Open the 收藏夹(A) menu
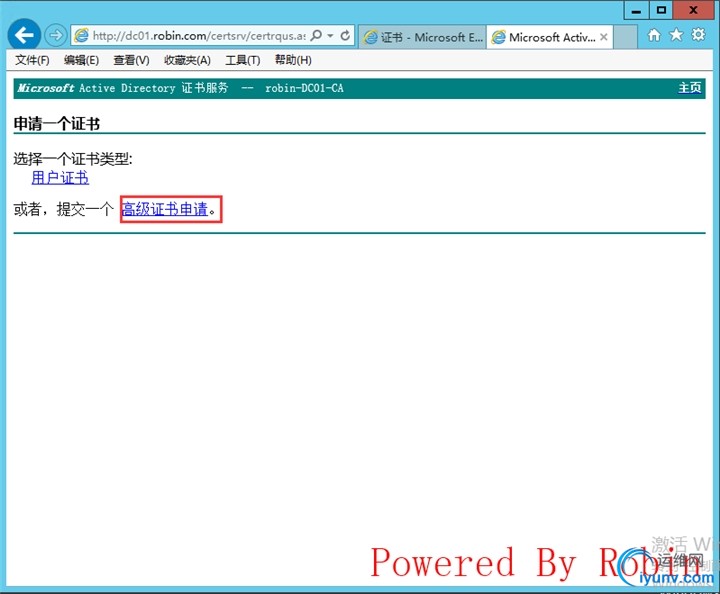The height and width of the screenshot is (594, 720). tap(187, 60)
